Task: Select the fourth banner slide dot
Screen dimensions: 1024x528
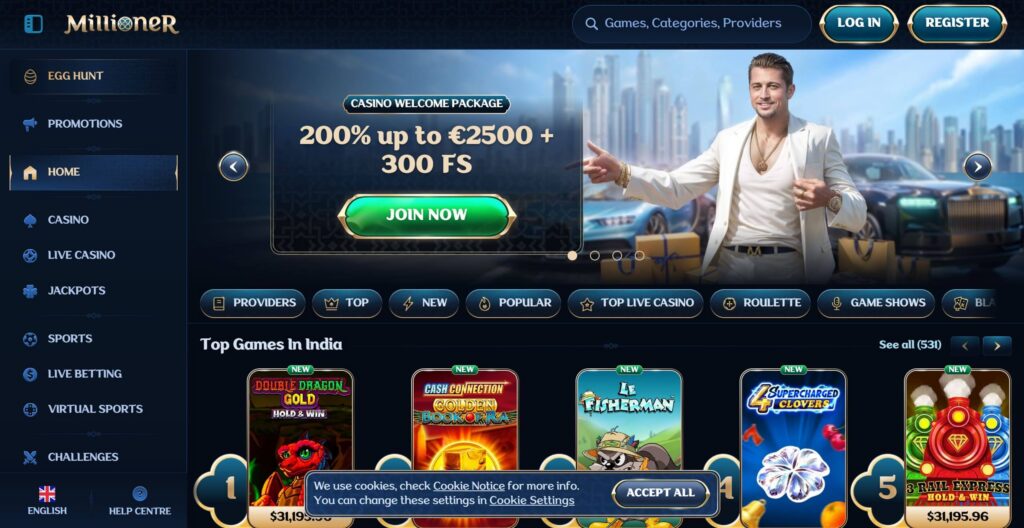Action: point(639,256)
